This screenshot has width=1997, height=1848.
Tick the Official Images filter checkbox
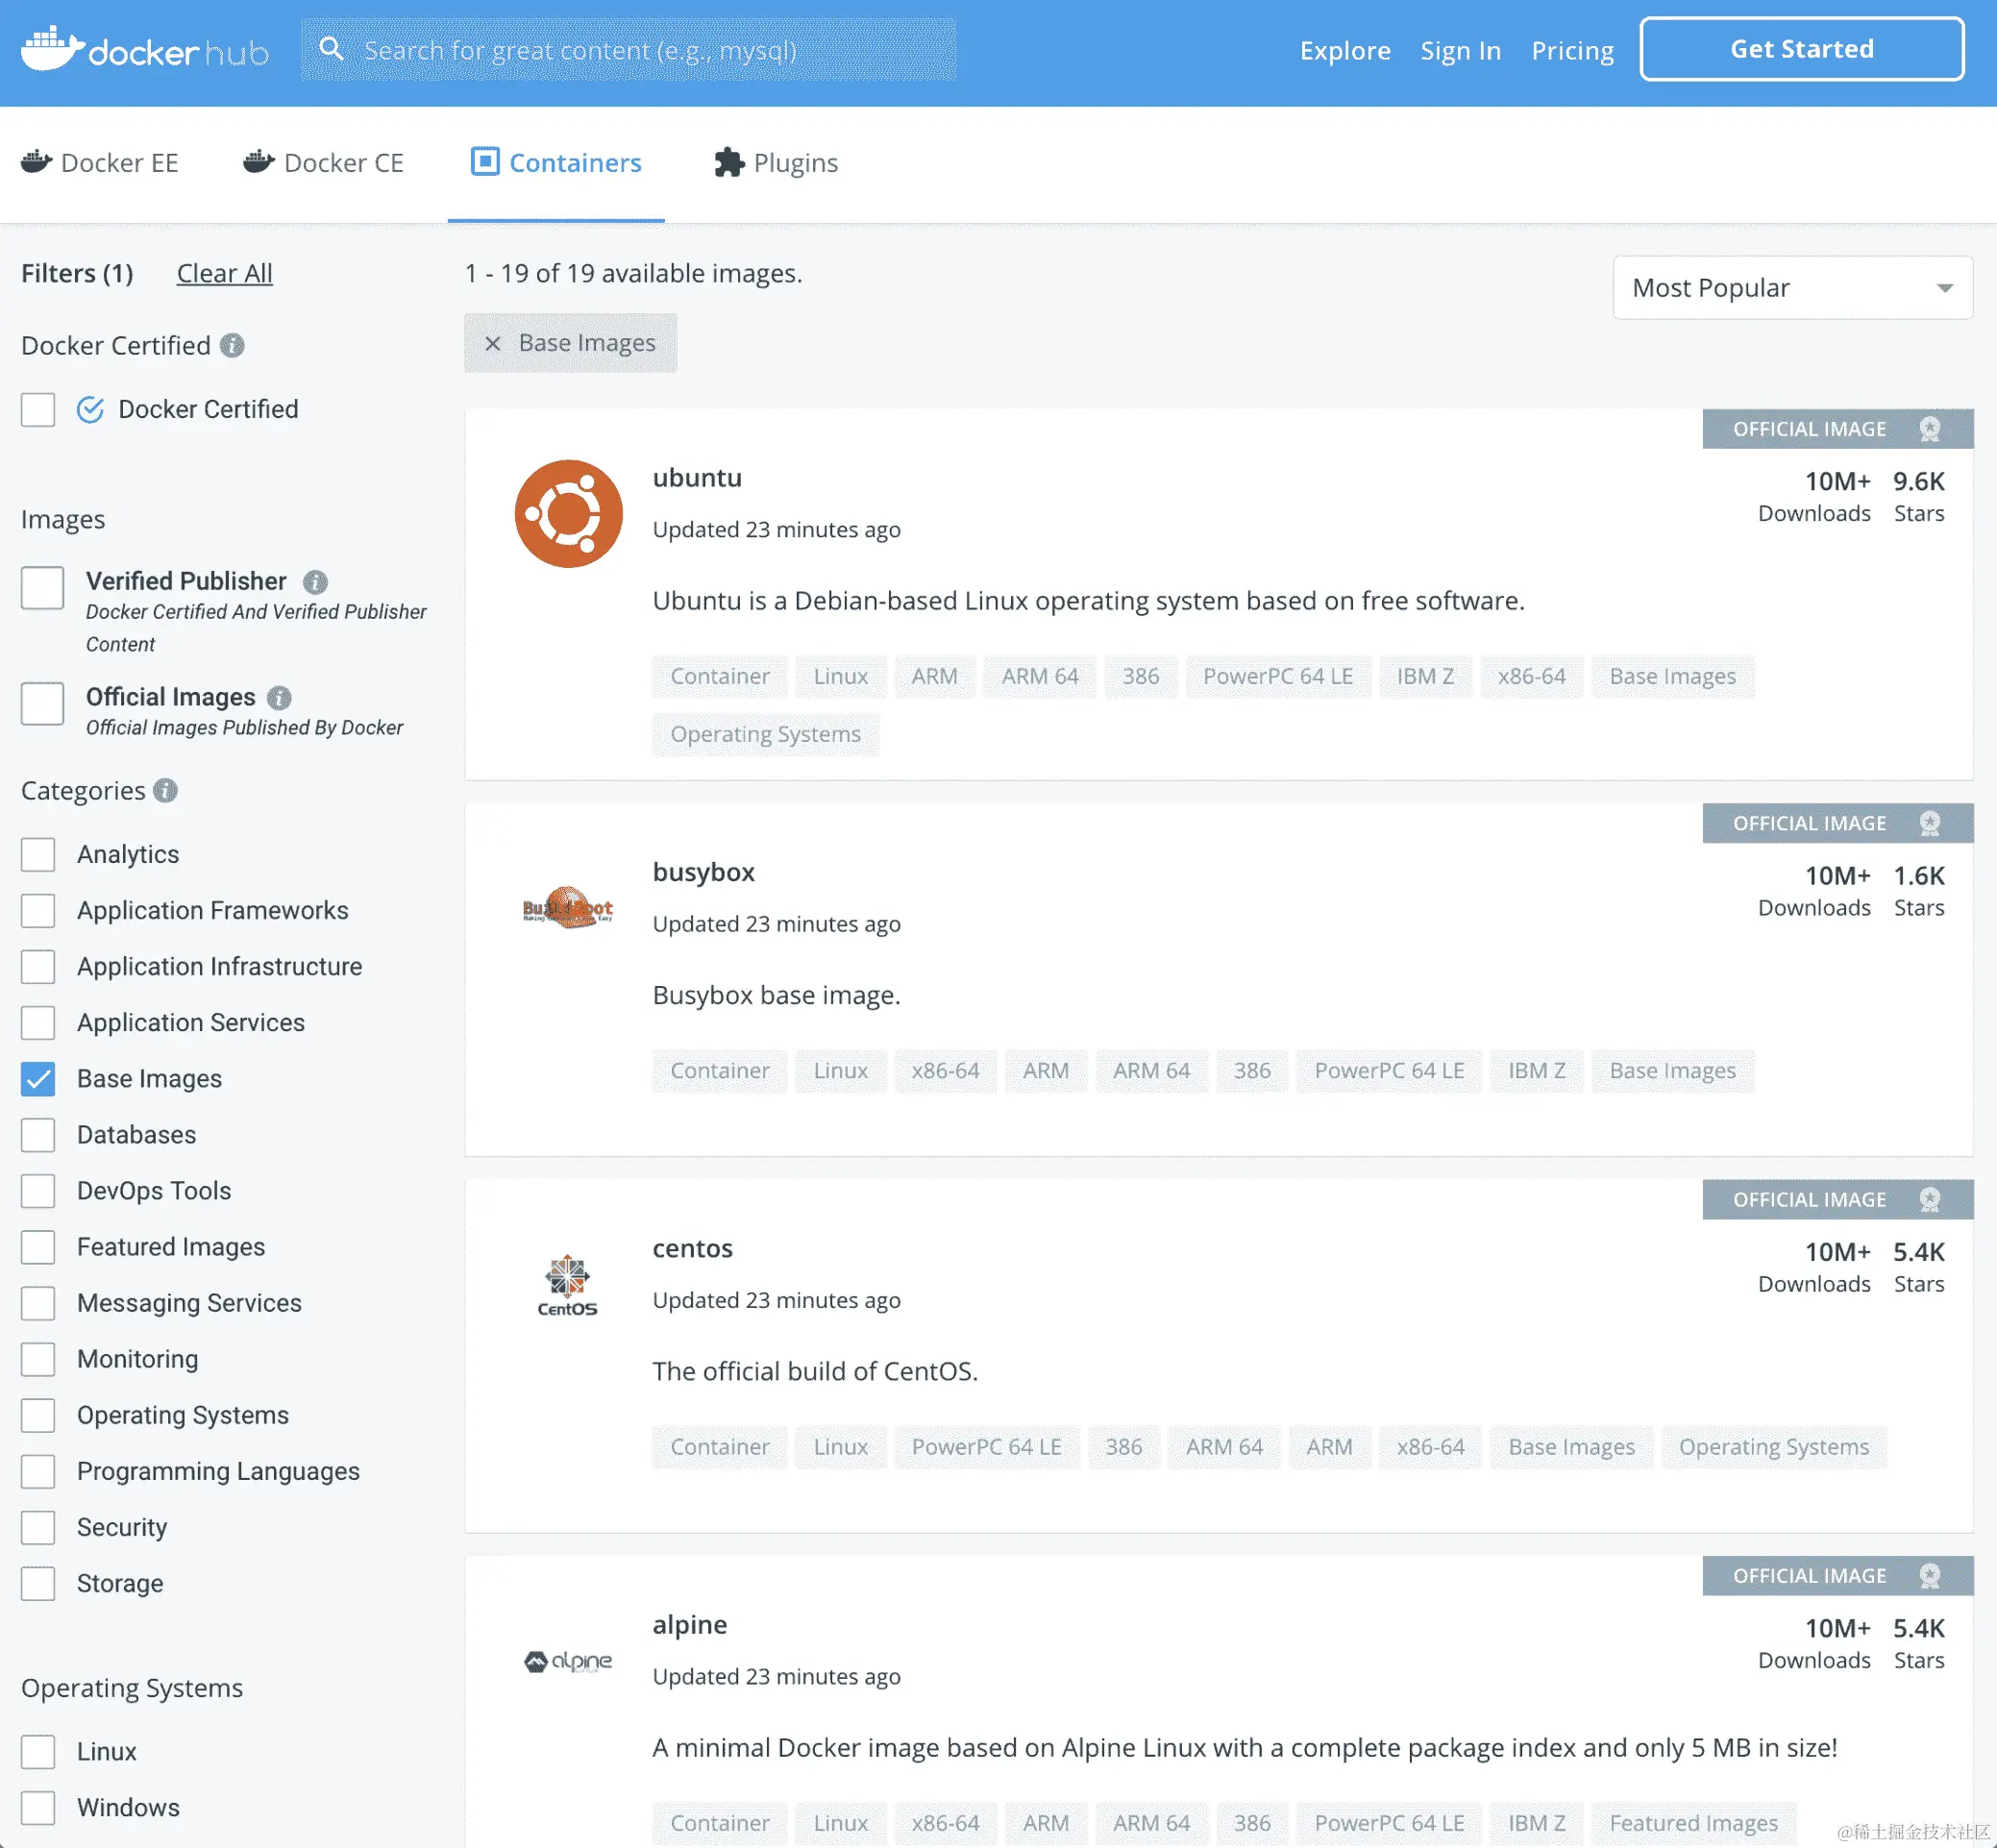[x=42, y=704]
